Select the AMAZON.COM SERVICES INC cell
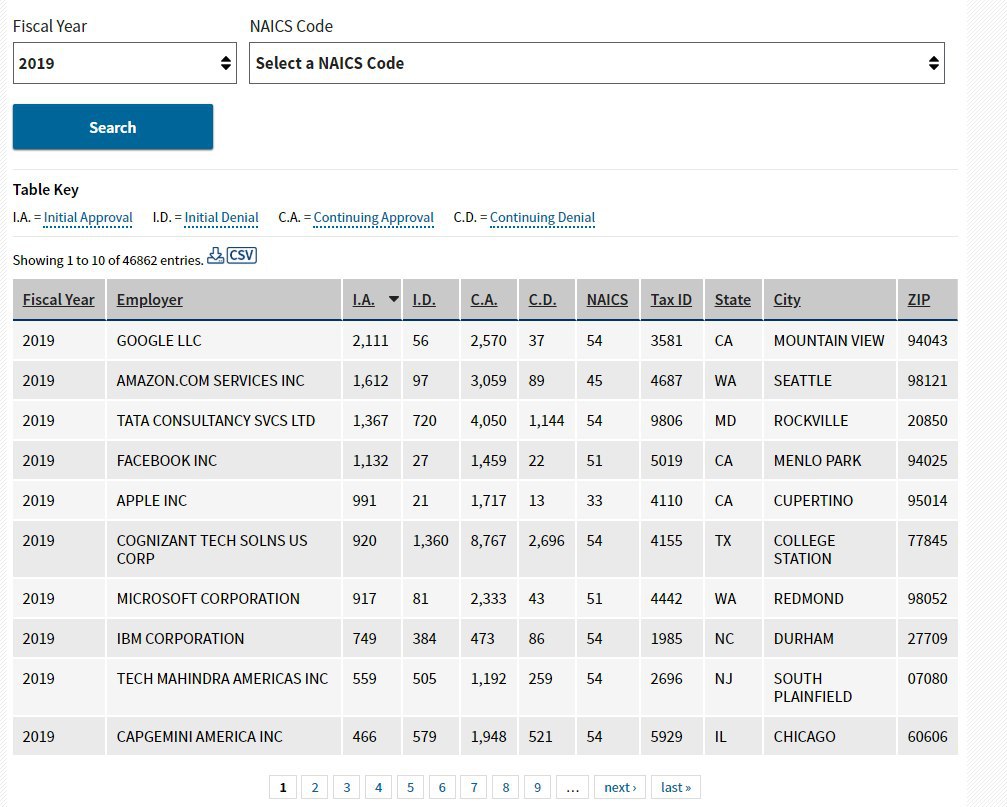 (223, 381)
